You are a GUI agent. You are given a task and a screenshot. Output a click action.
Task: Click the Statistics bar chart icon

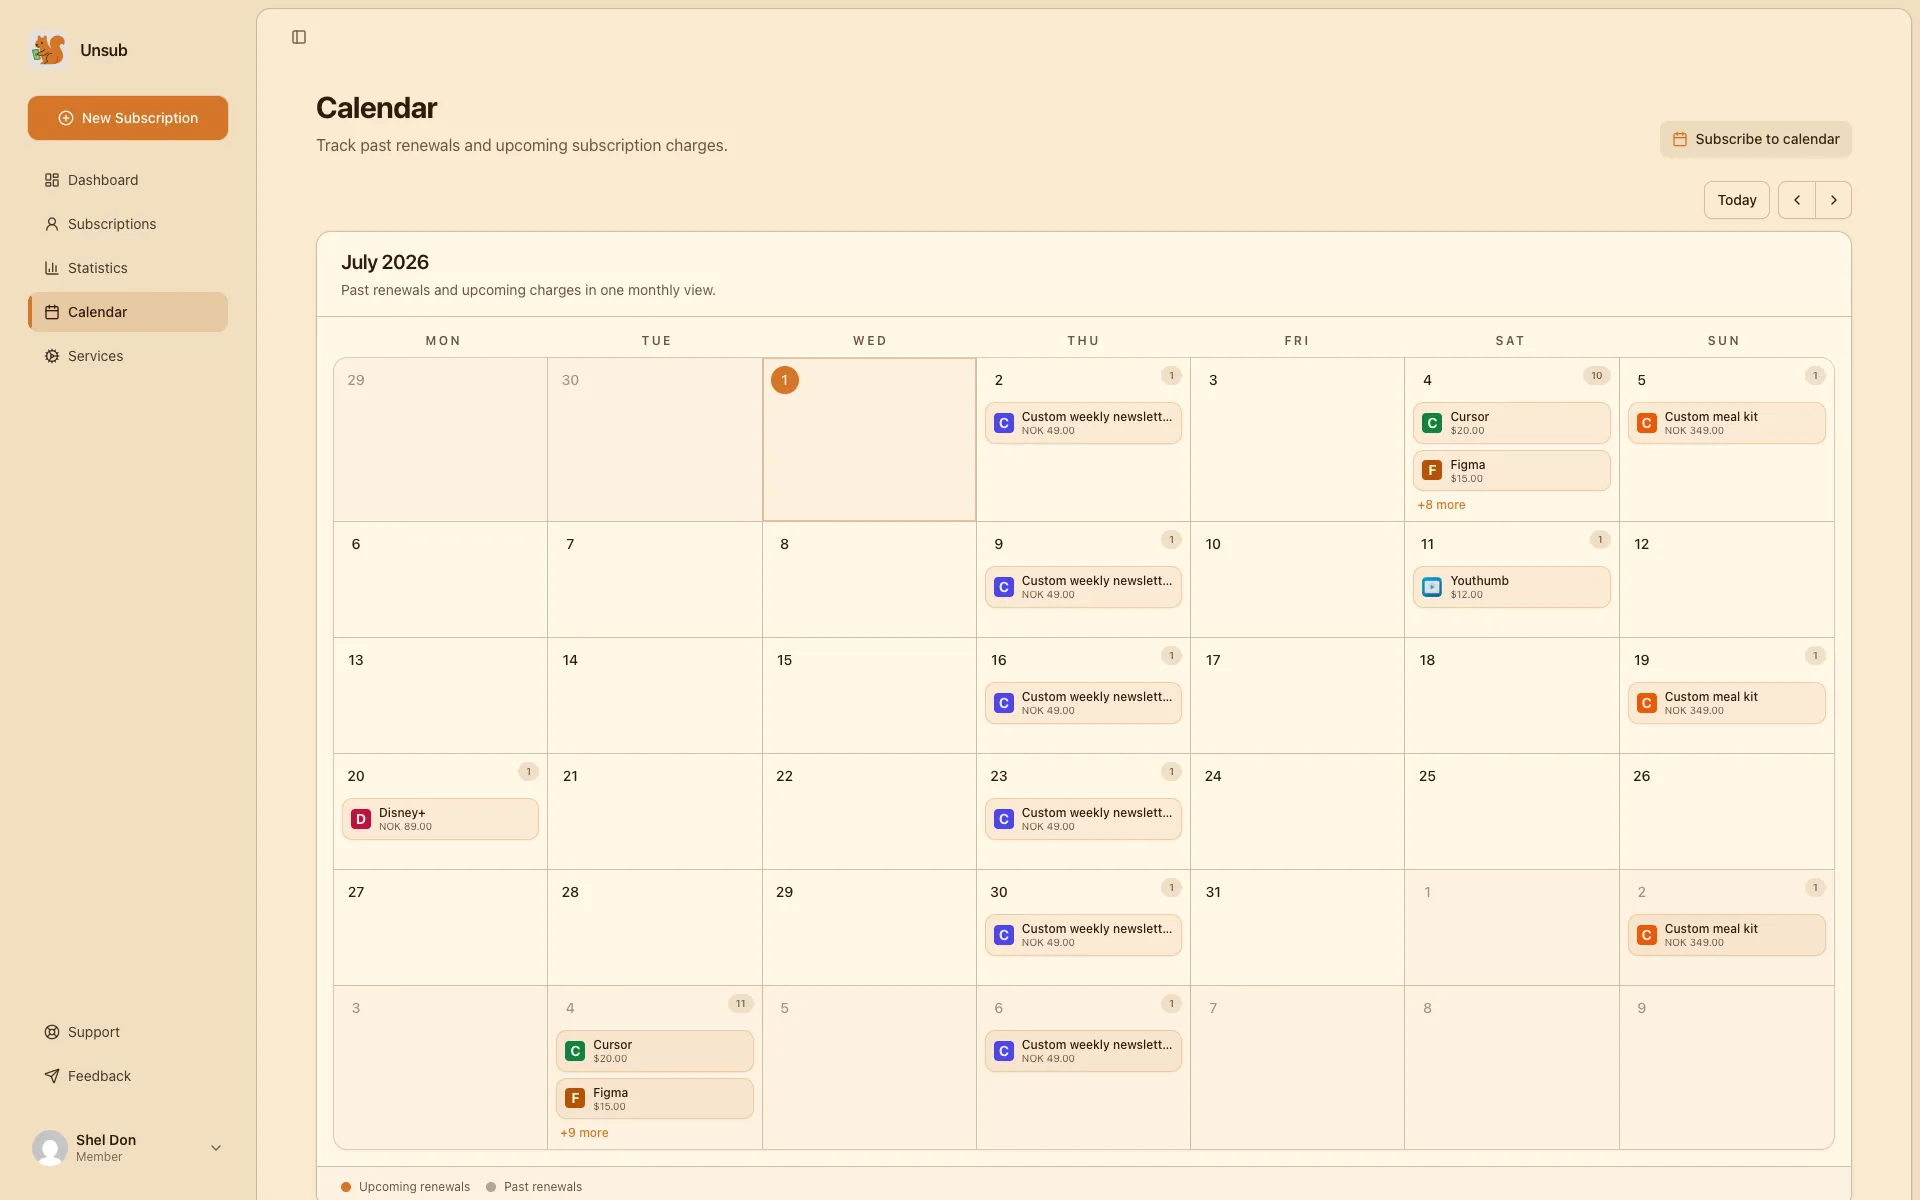tap(52, 268)
